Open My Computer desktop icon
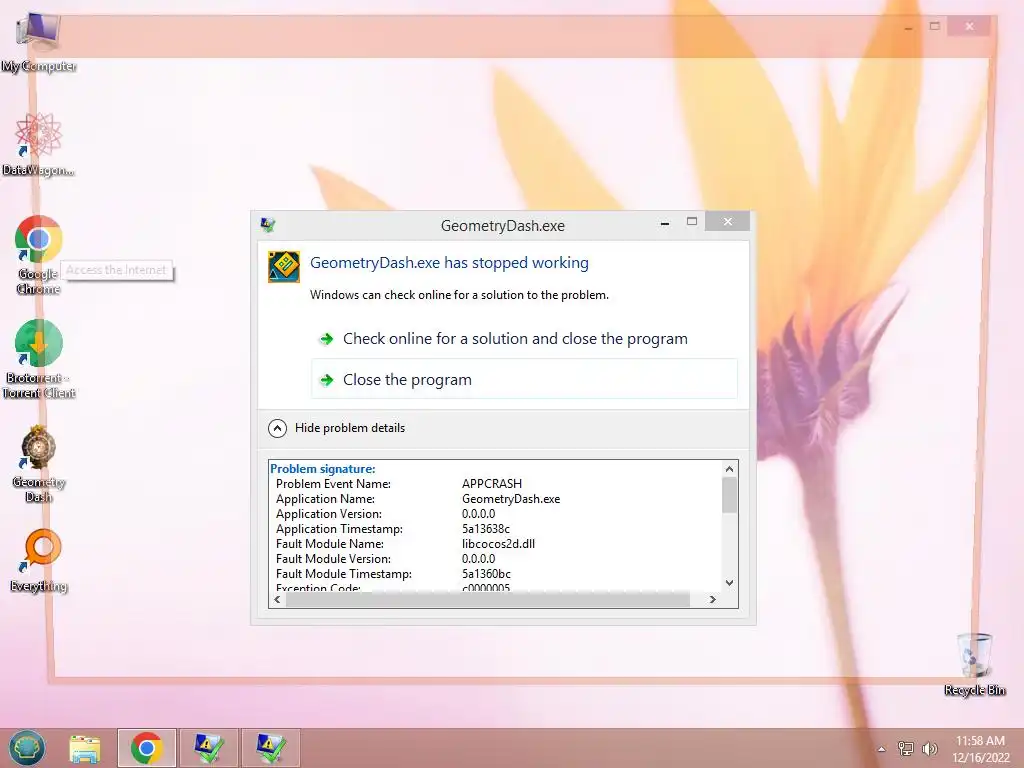The width and height of the screenshot is (1024, 768). 39,40
